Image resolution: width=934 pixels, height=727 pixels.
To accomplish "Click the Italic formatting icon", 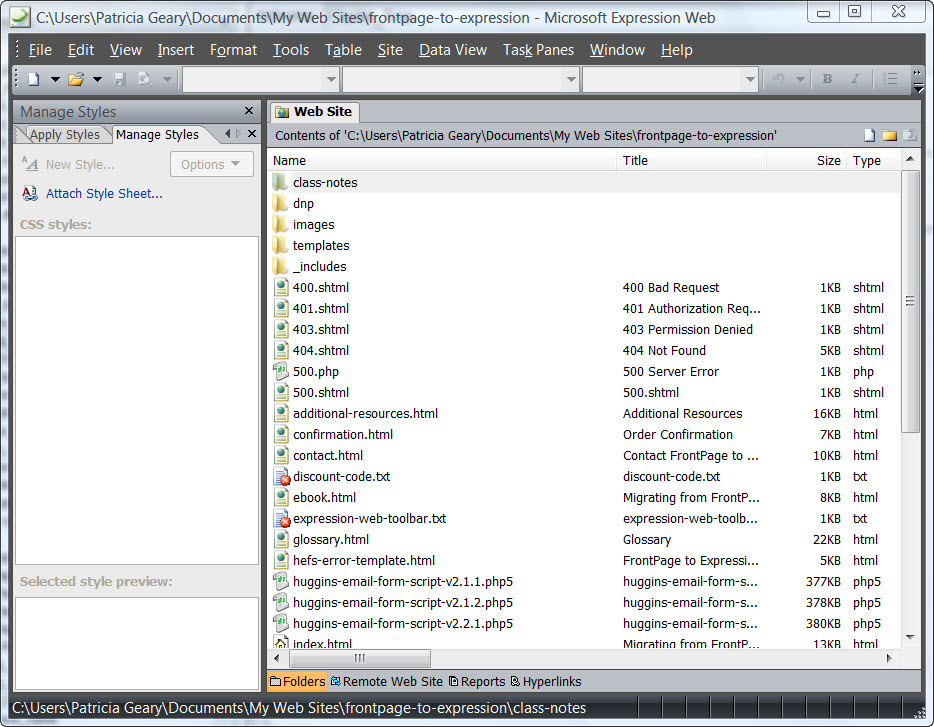I will click(x=855, y=79).
